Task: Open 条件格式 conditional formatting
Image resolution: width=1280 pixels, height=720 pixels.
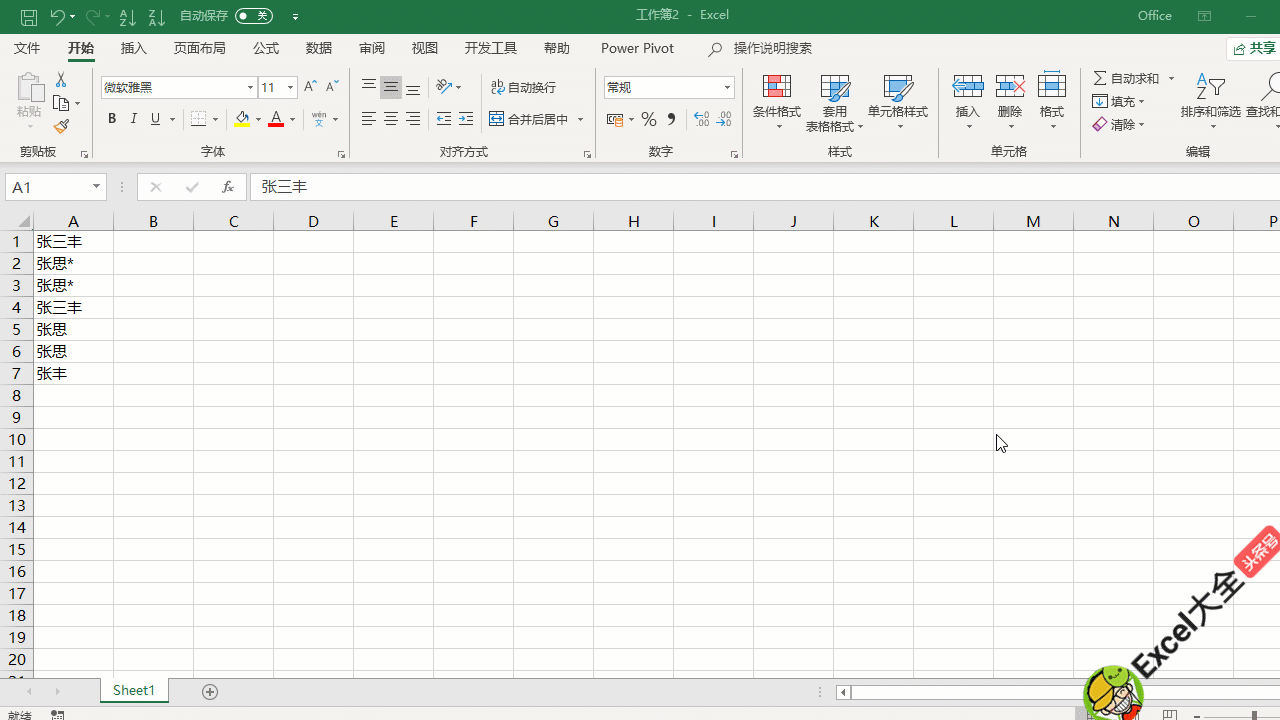Action: click(777, 102)
